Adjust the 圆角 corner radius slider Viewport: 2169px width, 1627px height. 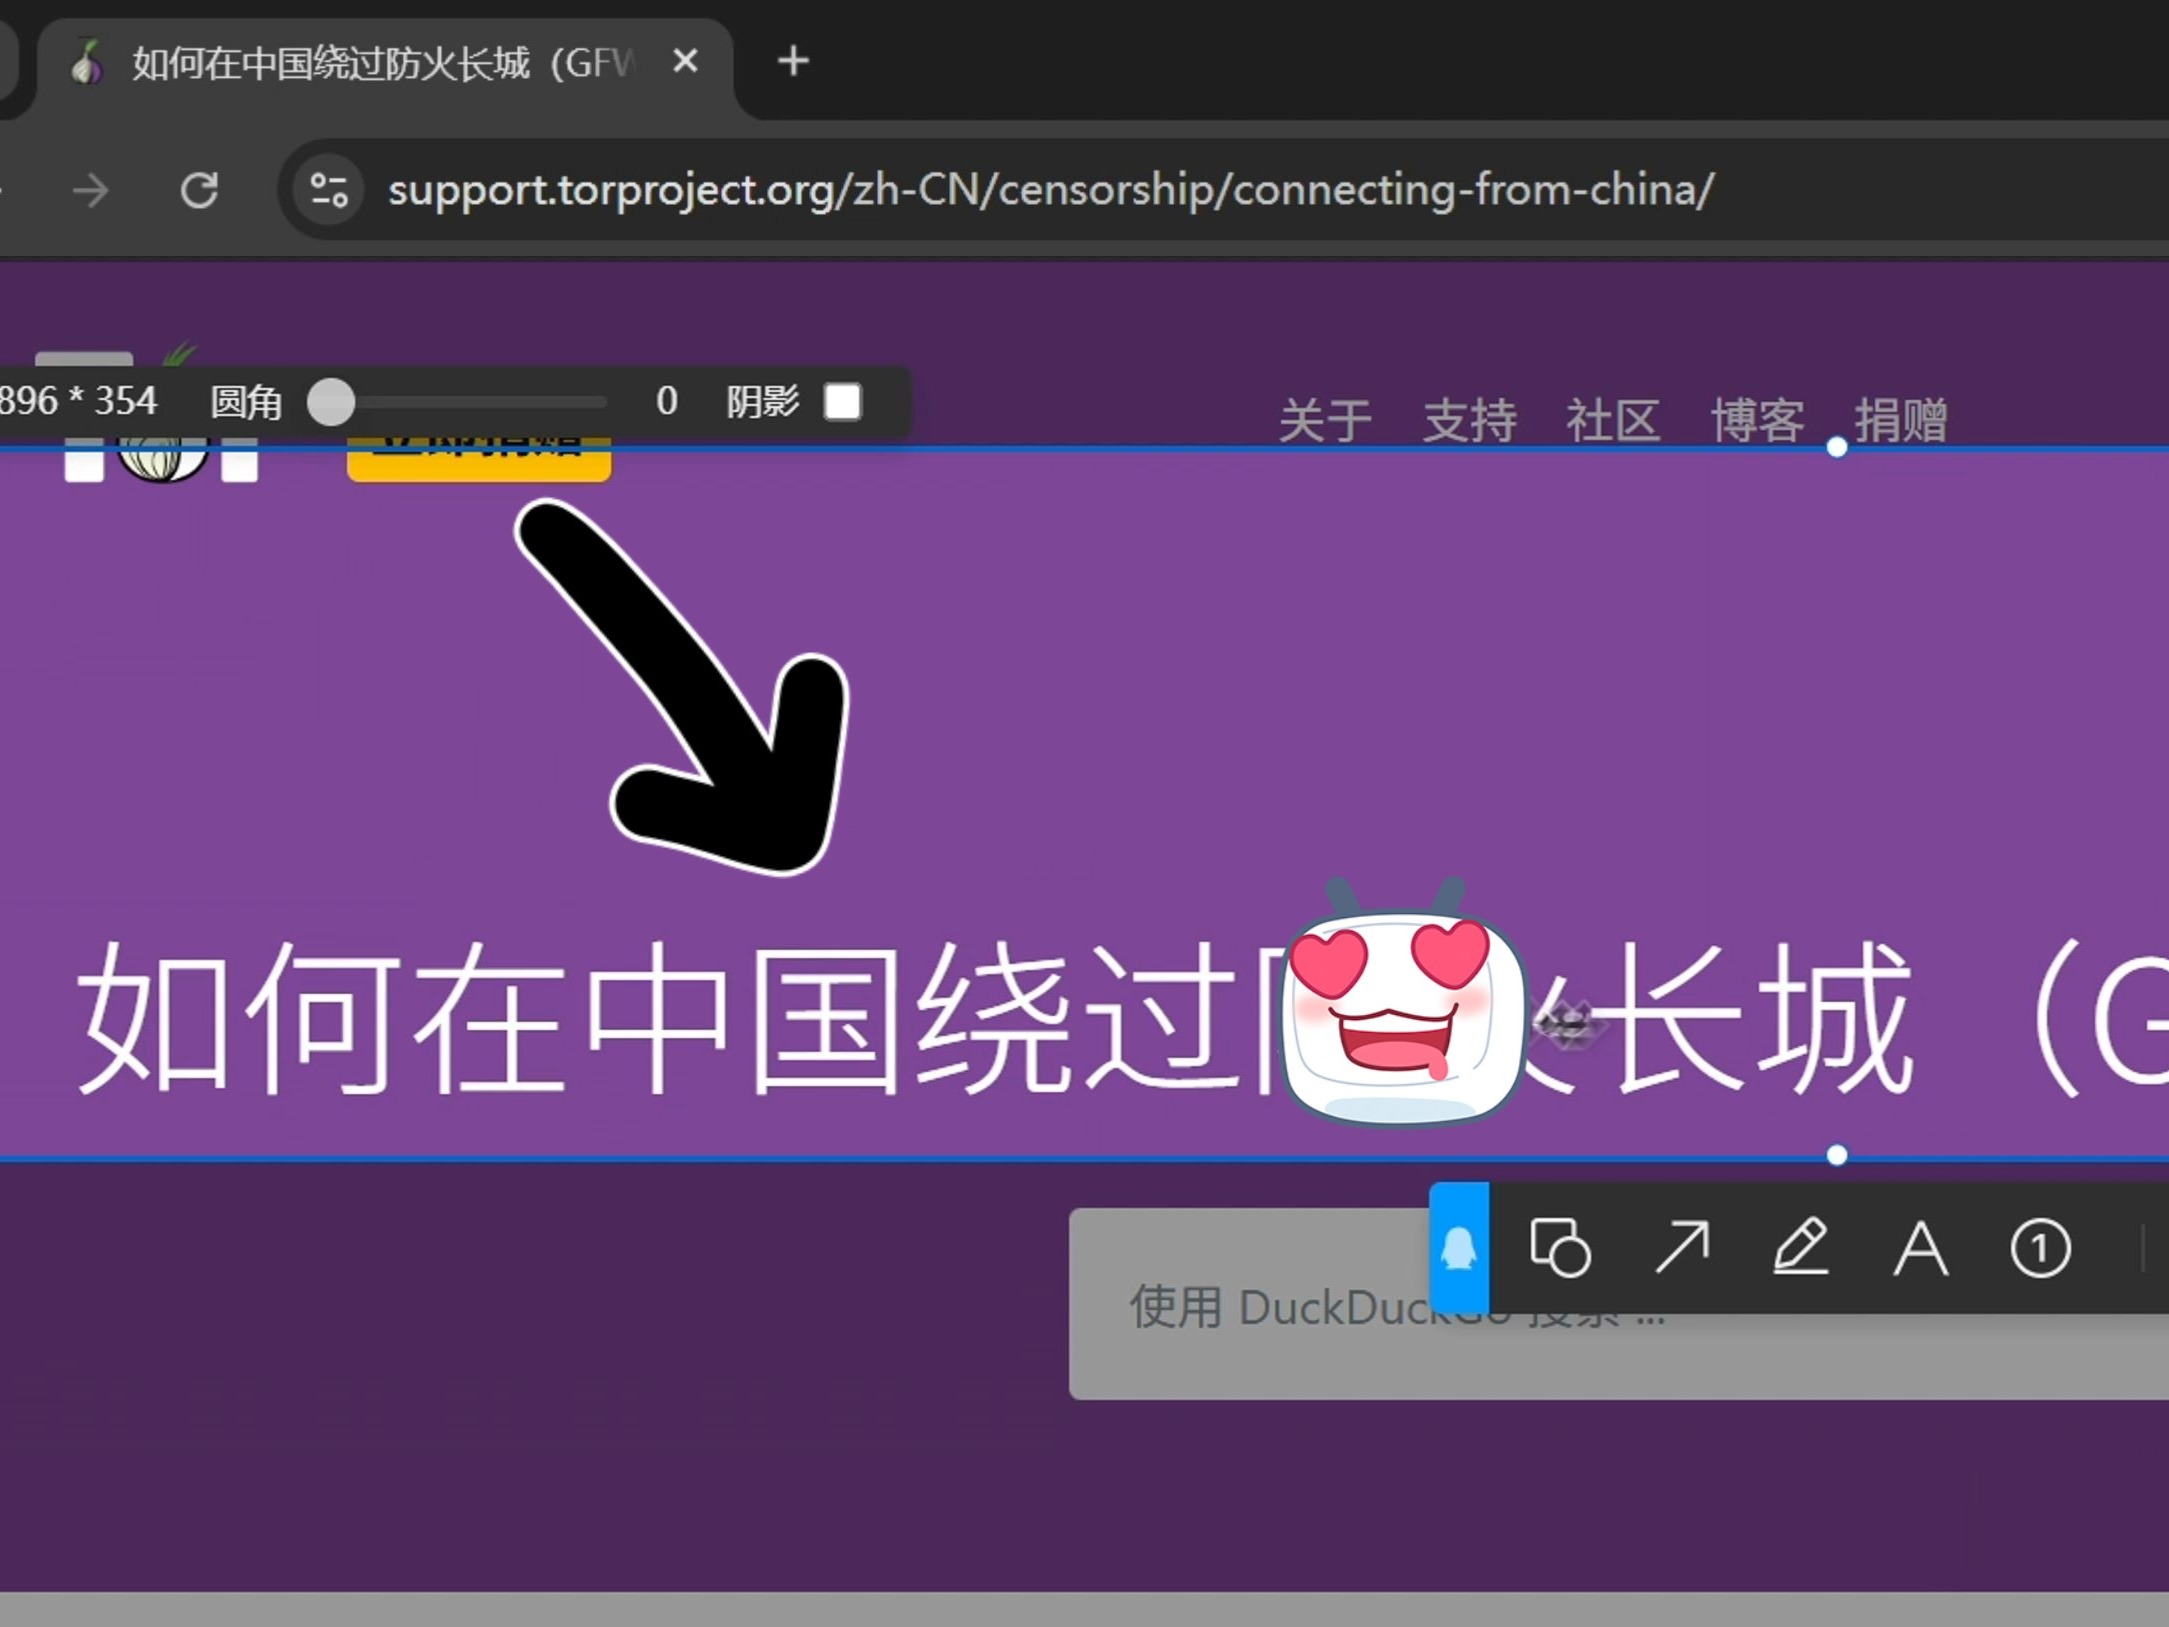tap(331, 402)
